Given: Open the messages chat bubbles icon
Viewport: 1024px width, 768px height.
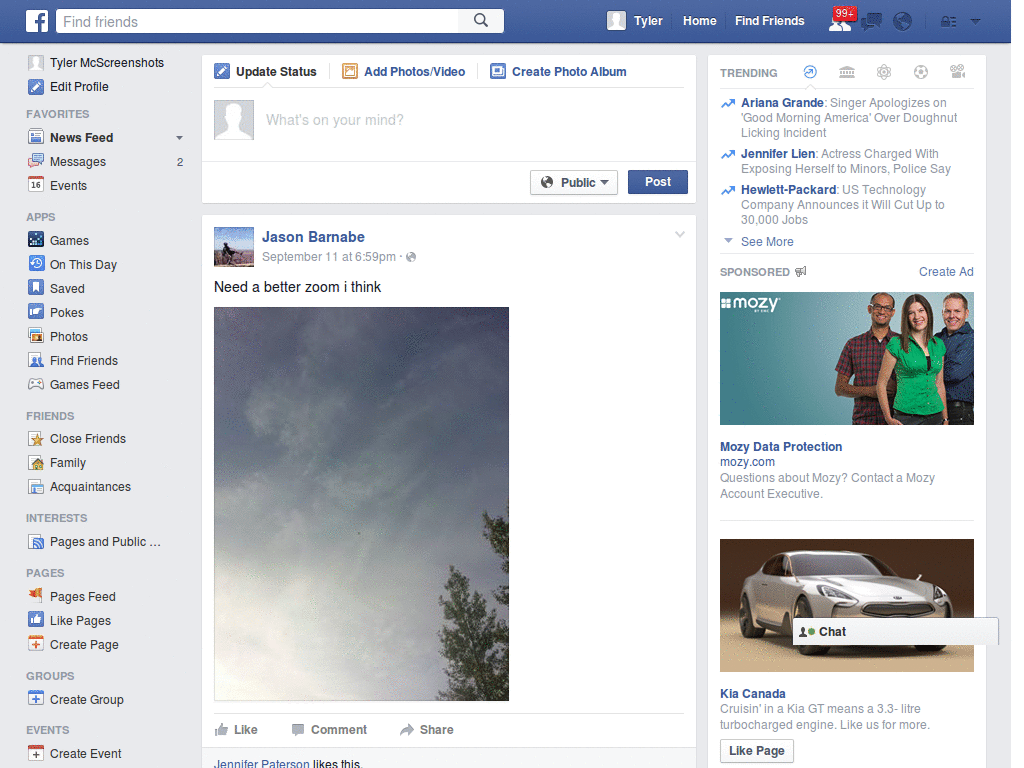Looking at the screenshot, I should 871,22.
